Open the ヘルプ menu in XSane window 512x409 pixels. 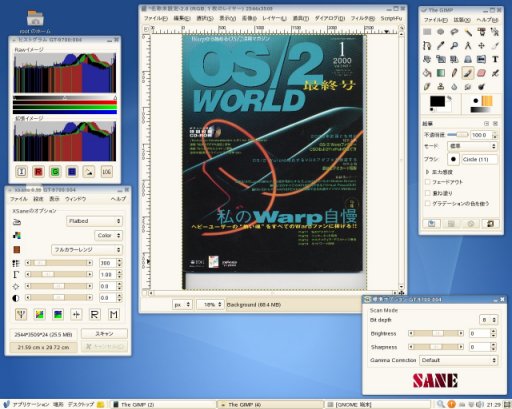coord(118,199)
